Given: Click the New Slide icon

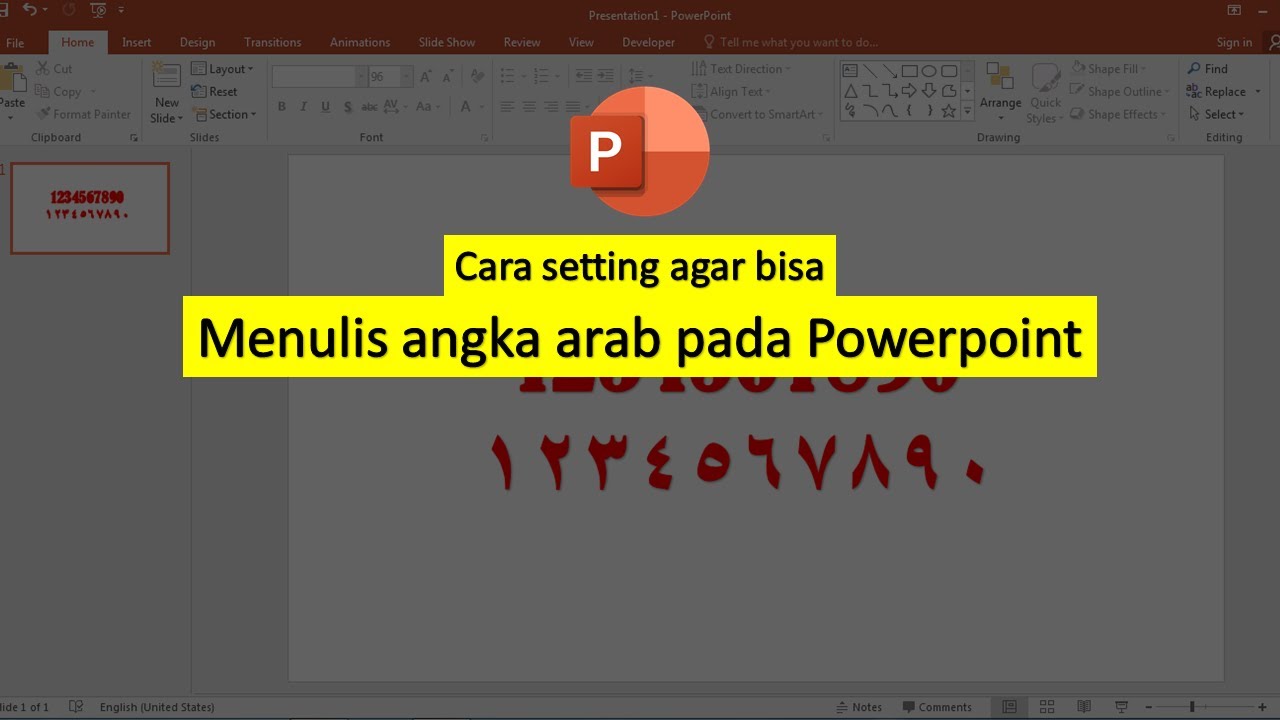Looking at the screenshot, I should (x=166, y=76).
